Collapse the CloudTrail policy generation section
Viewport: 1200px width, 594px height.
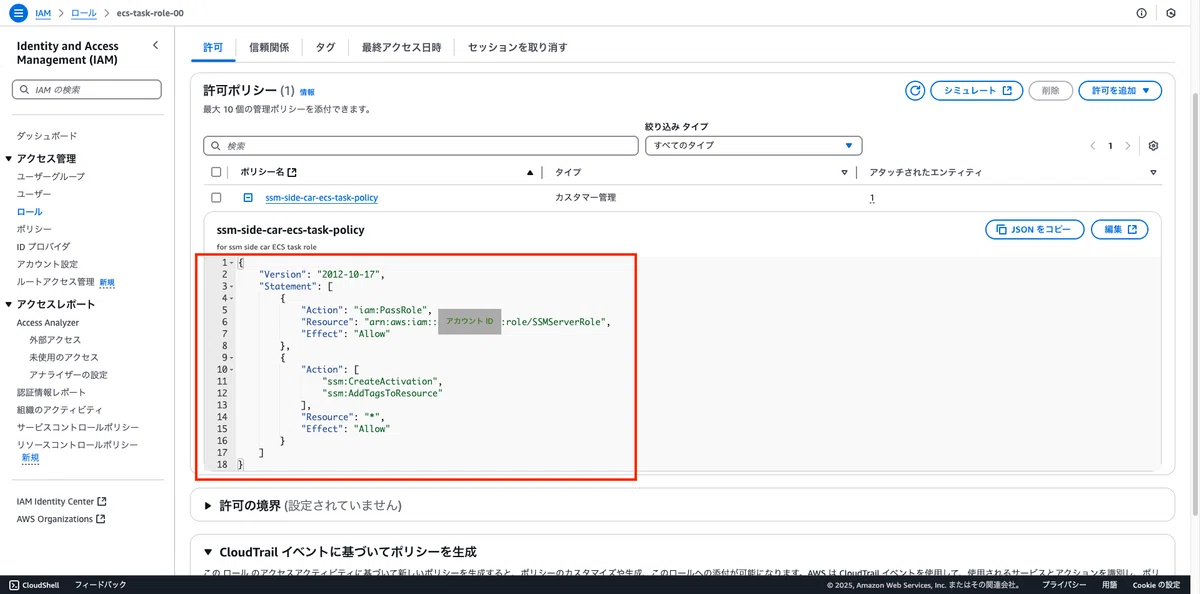pos(209,552)
